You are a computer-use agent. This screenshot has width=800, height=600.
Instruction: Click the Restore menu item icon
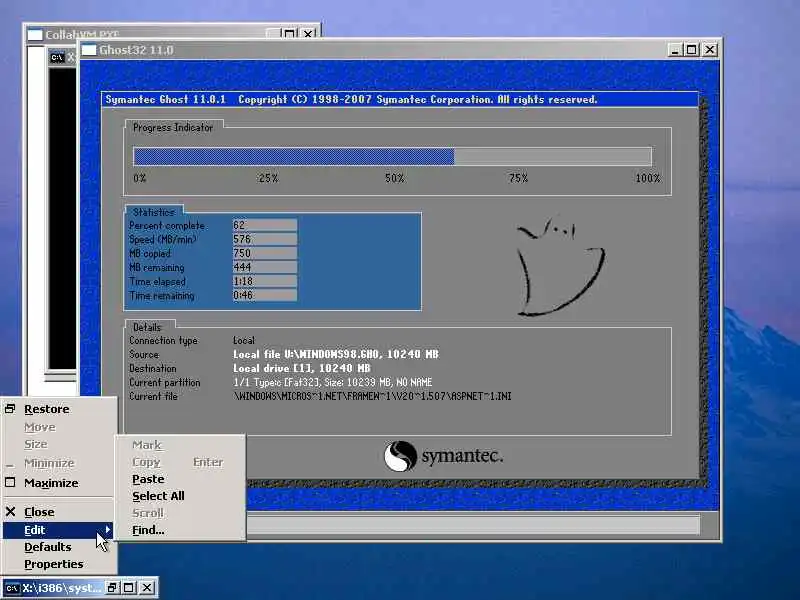pyautogui.click(x=10, y=409)
